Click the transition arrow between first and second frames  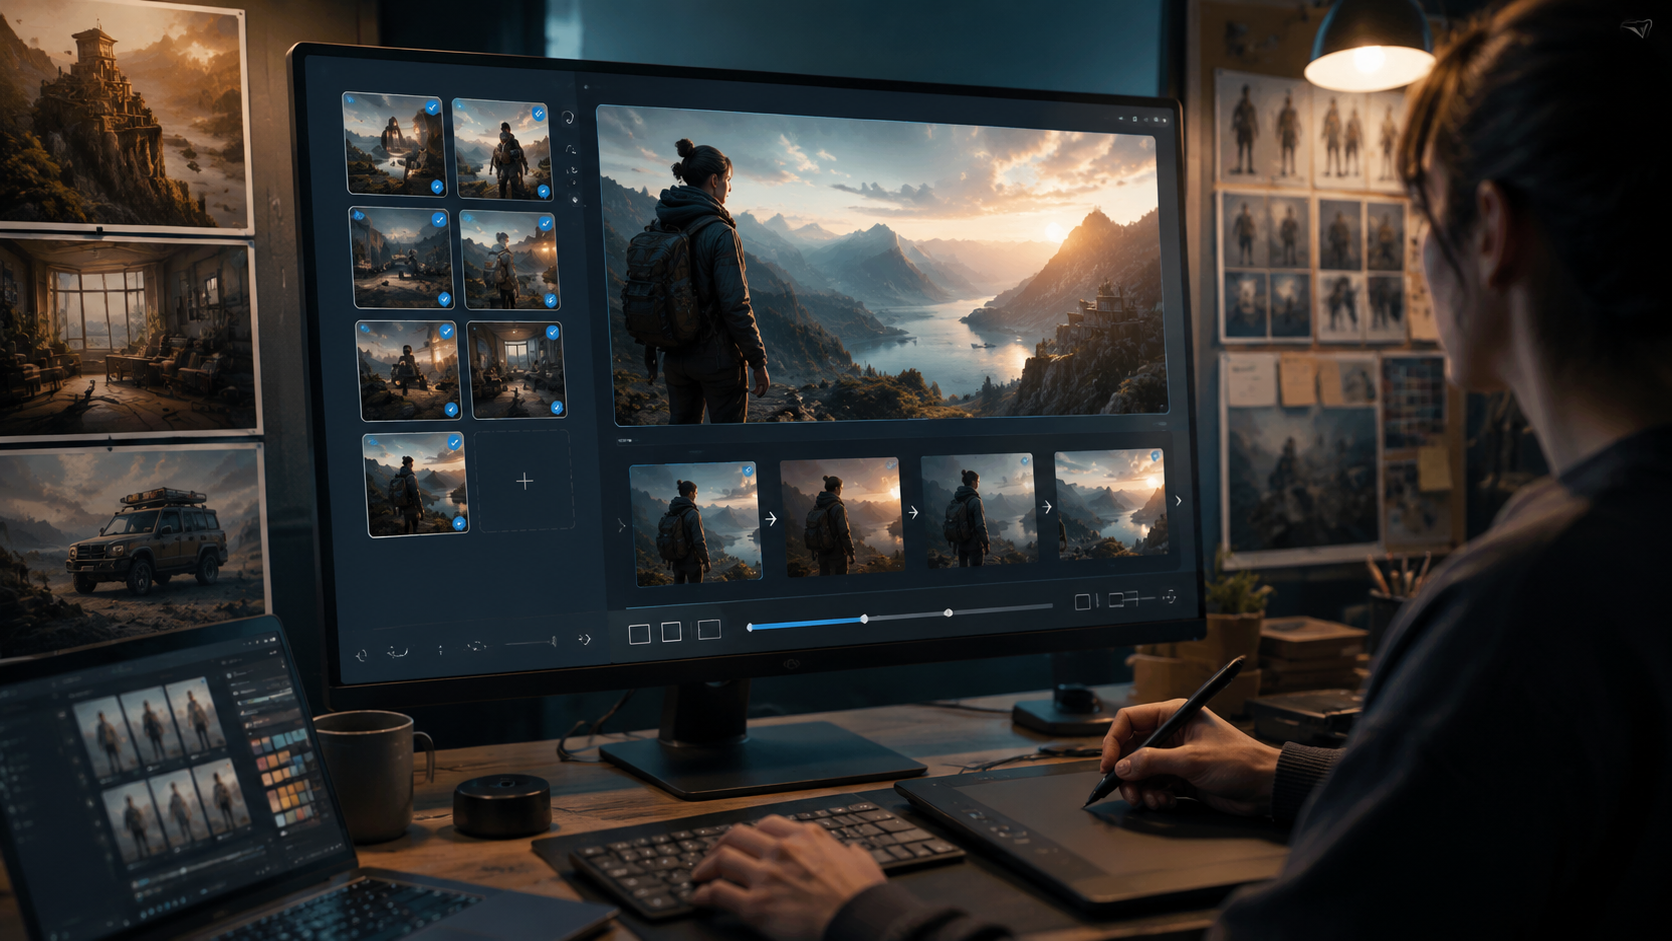click(771, 519)
